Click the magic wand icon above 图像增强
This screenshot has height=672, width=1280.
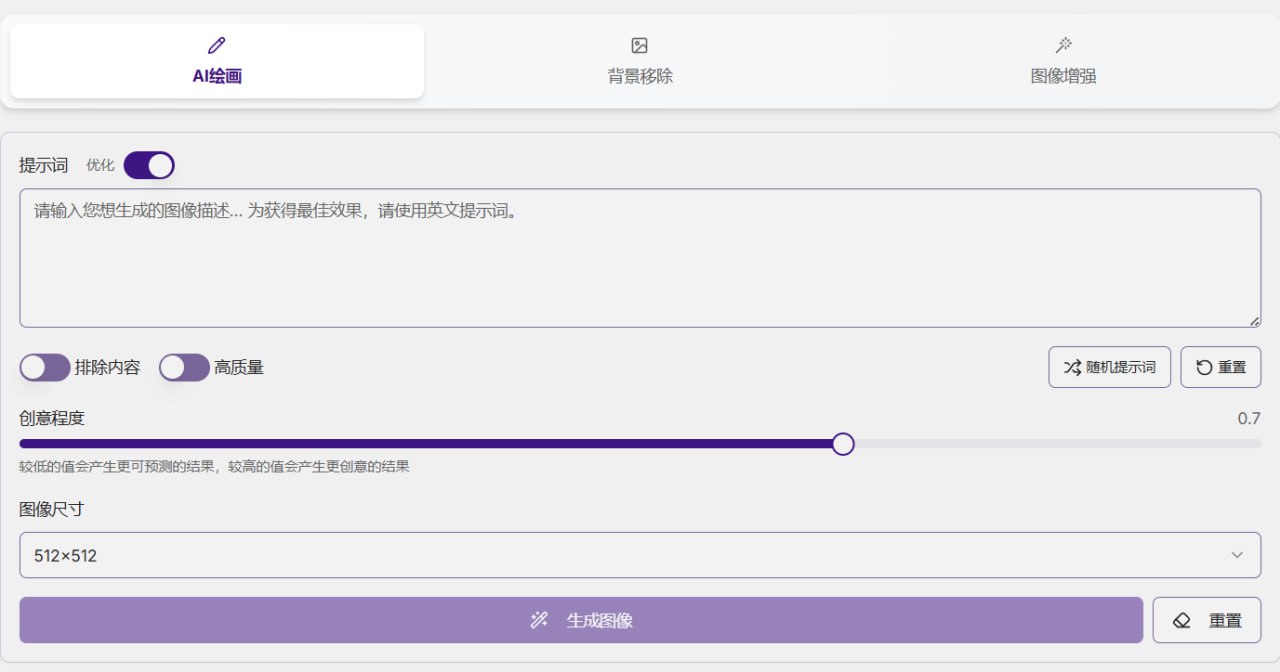[x=1063, y=45]
